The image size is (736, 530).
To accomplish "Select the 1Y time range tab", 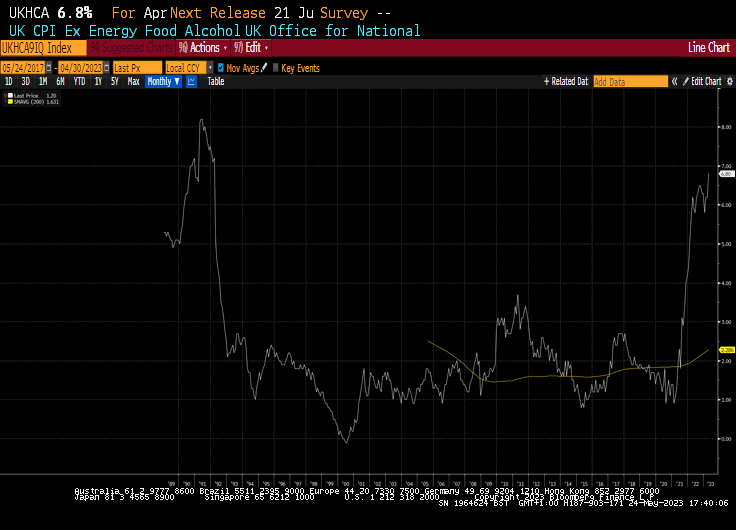I will [98, 82].
